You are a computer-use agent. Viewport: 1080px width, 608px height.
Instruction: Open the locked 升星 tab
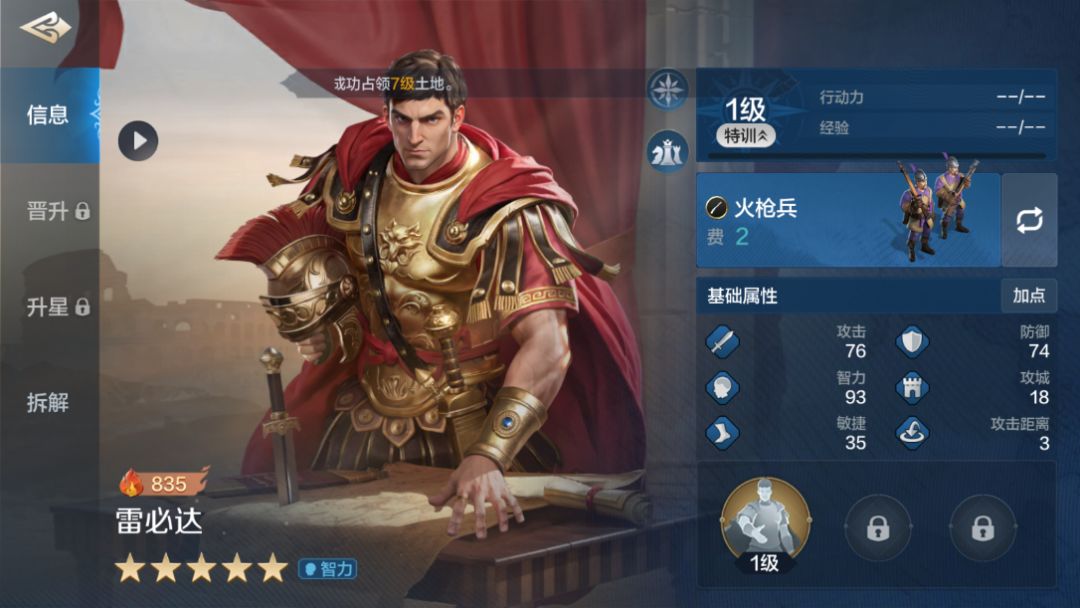tap(58, 306)
